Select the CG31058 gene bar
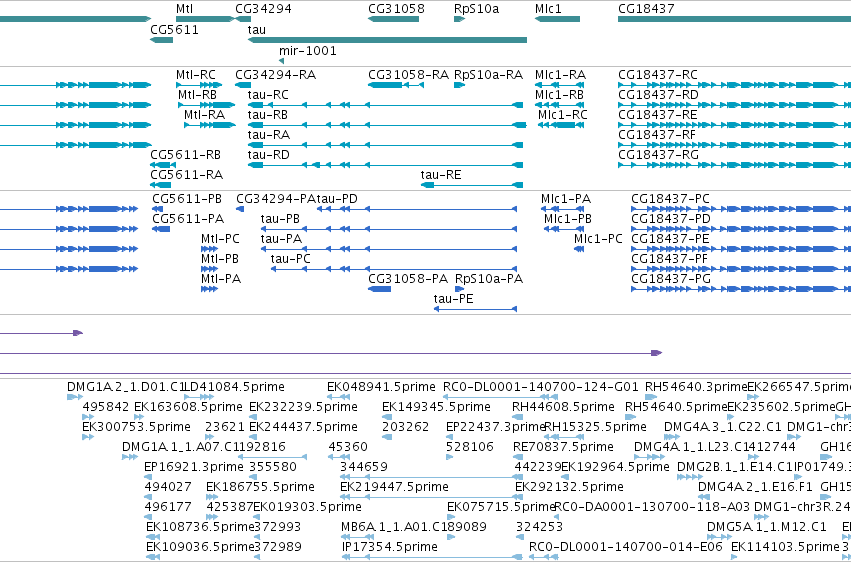Screen dimensions: 851x562 point(393,19)
